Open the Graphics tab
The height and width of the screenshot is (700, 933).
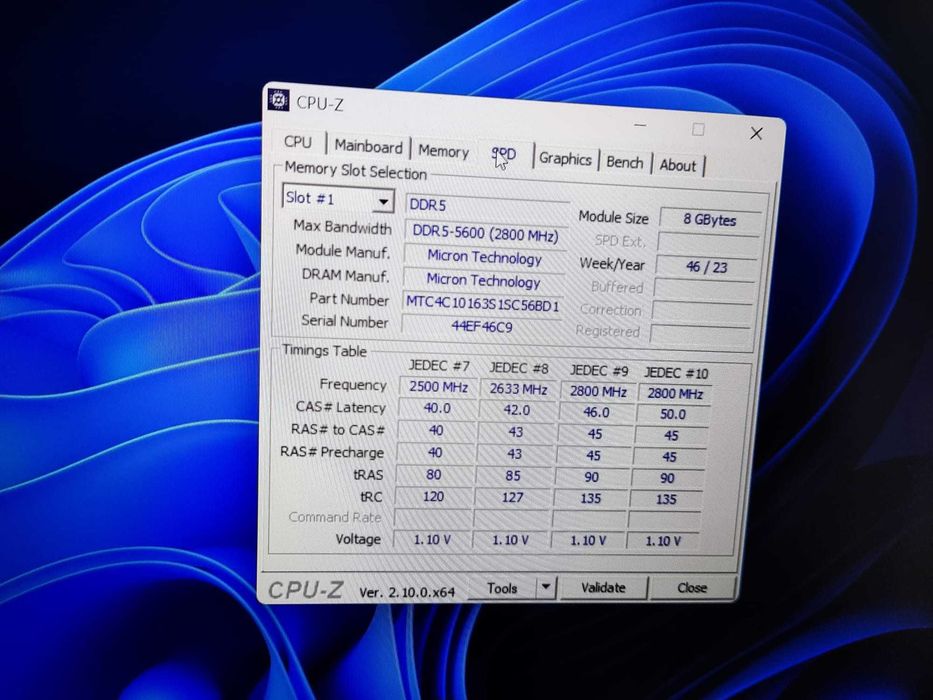coord(565,160)
